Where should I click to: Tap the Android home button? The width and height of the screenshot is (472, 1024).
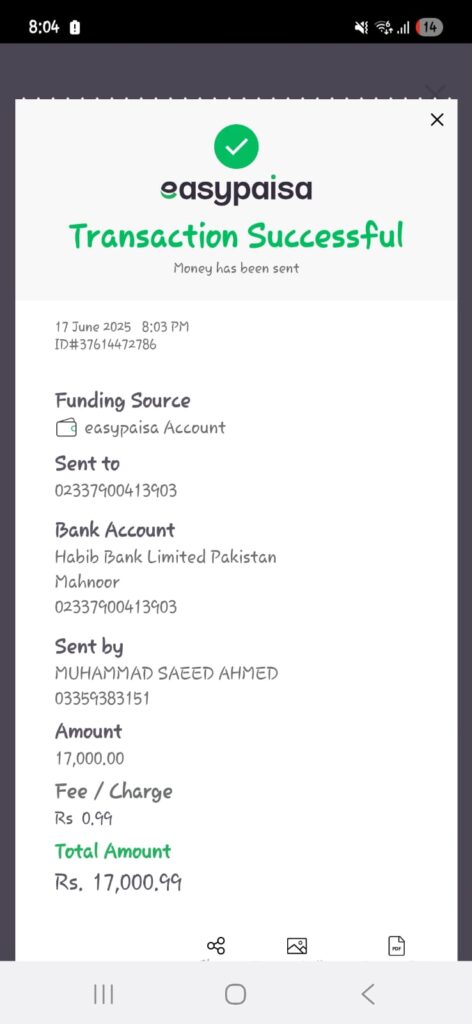(x=235, y=994)
